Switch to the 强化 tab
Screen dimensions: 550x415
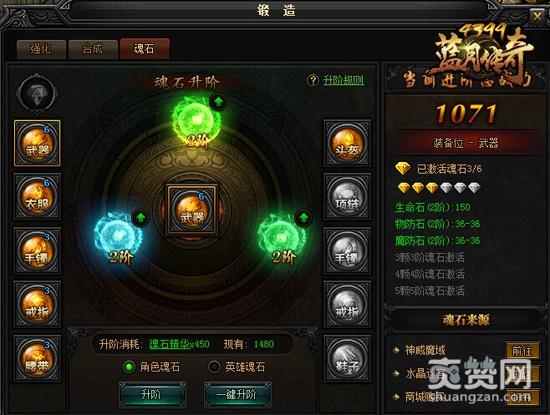41,49
